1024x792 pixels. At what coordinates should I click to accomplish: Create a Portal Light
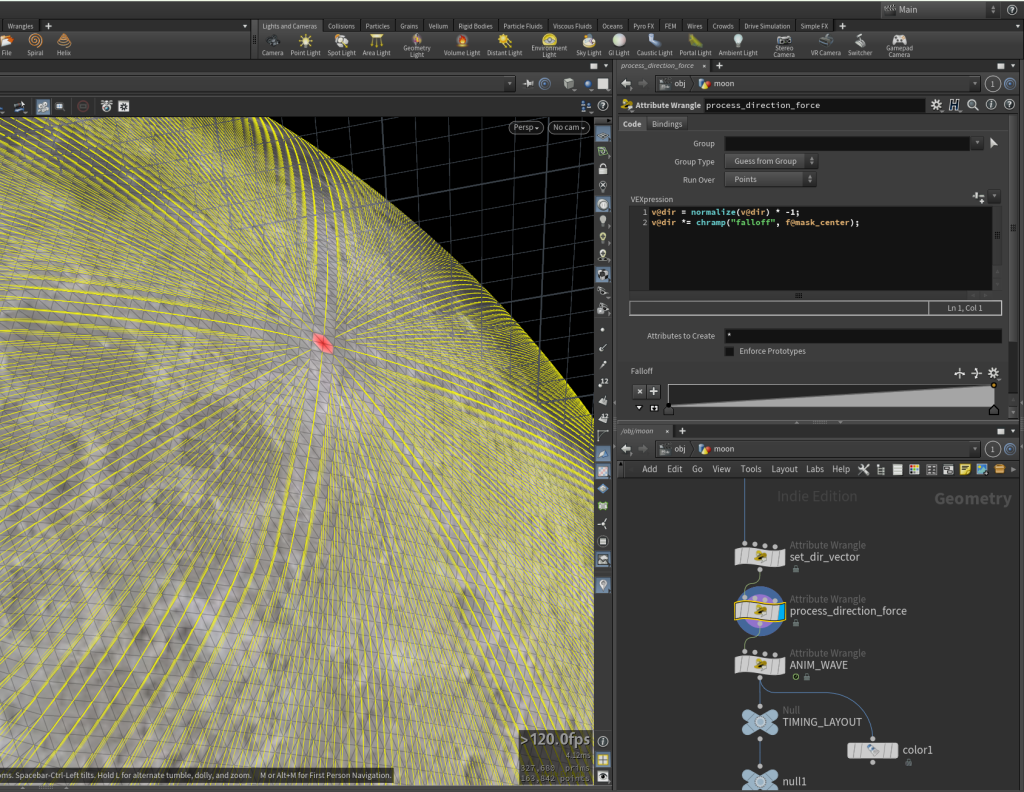tap(695, 45)
